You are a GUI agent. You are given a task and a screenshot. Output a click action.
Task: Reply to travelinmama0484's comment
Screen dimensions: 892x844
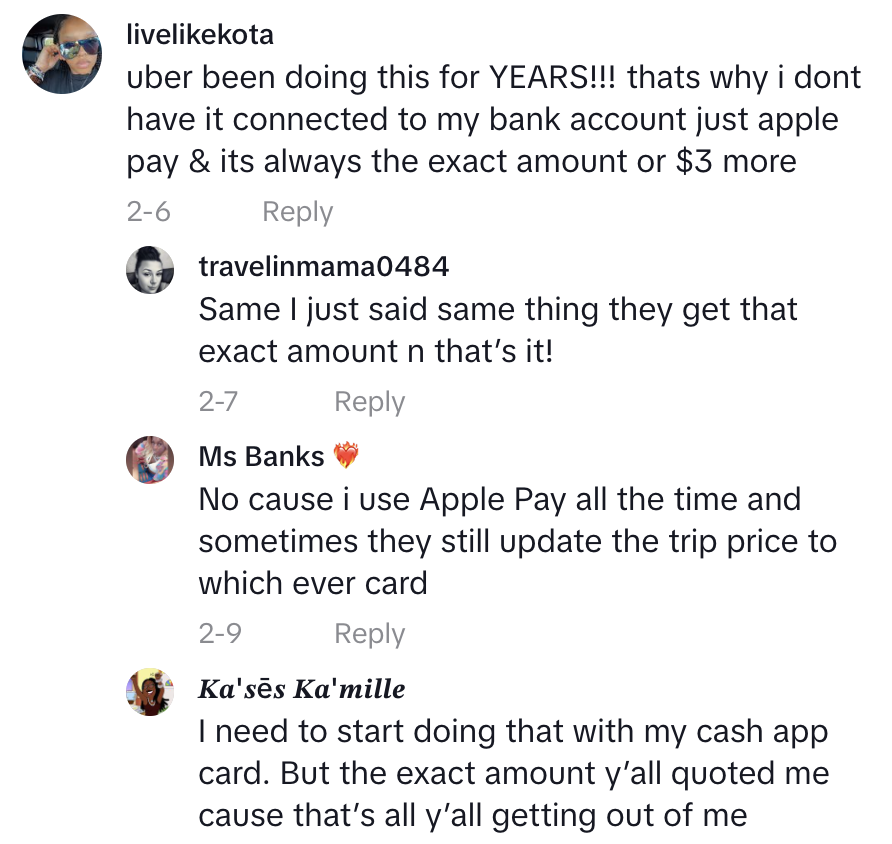click(369, 402)
